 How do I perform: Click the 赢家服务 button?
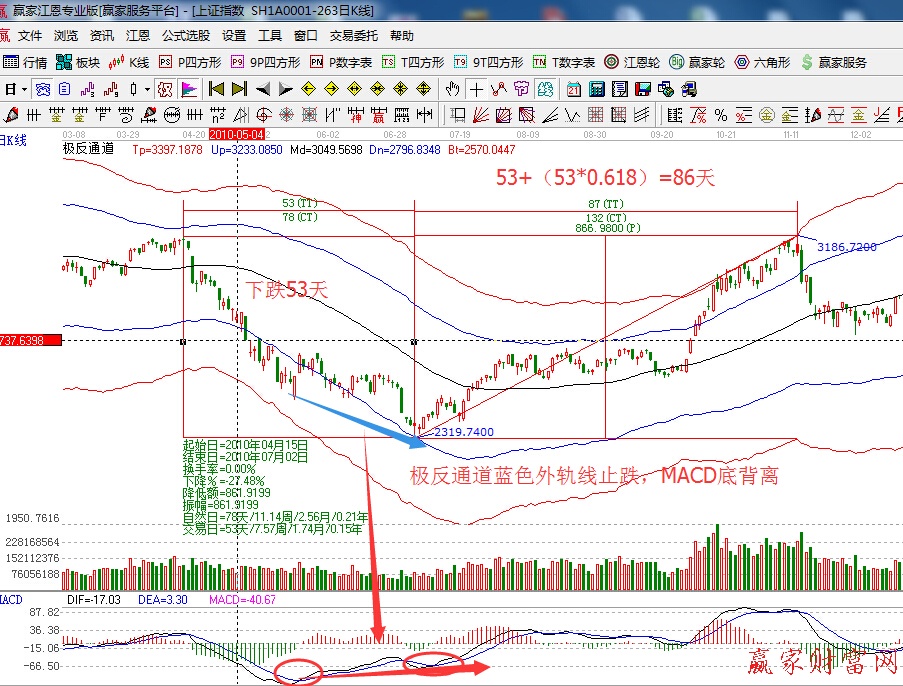point(833,62)
